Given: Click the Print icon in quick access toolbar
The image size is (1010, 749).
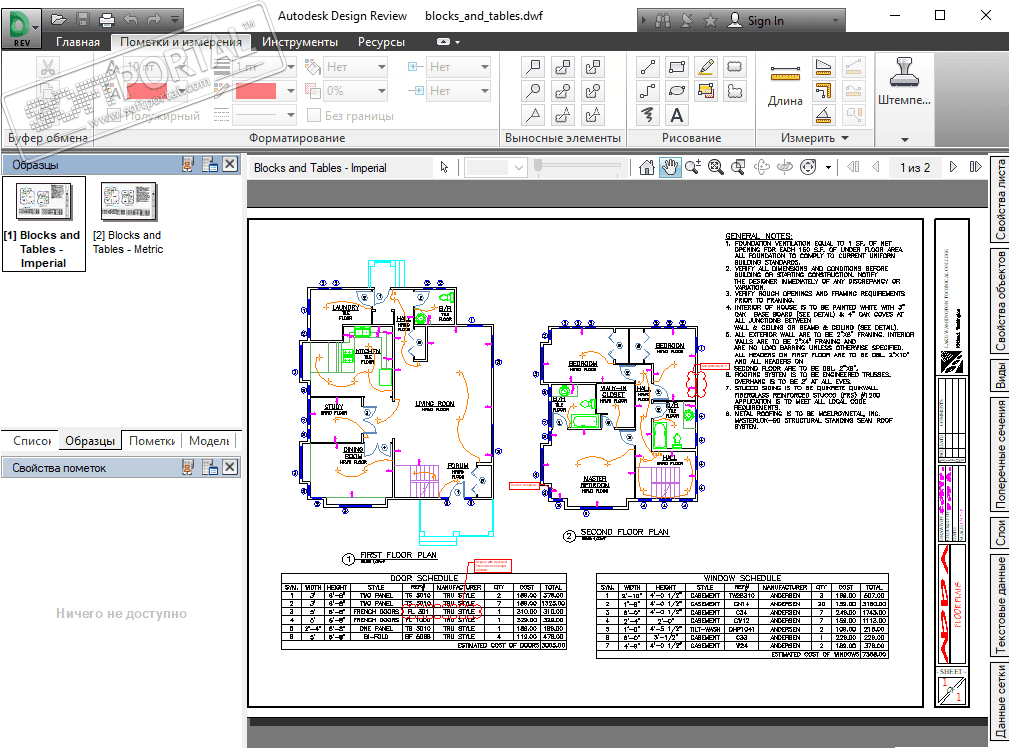Looking at the screenshot, I should coord(106,19).
